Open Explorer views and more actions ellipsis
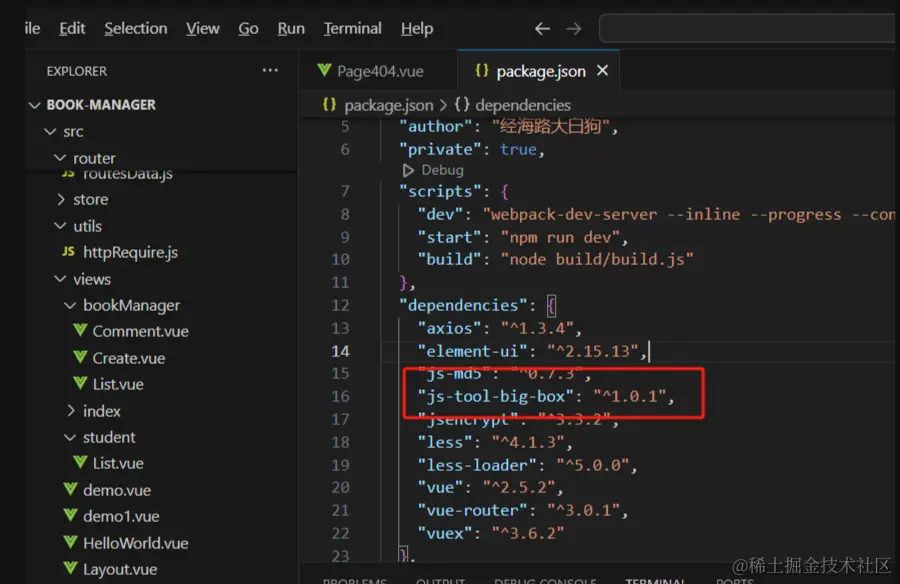900x584 pixels. coord(270,71)
